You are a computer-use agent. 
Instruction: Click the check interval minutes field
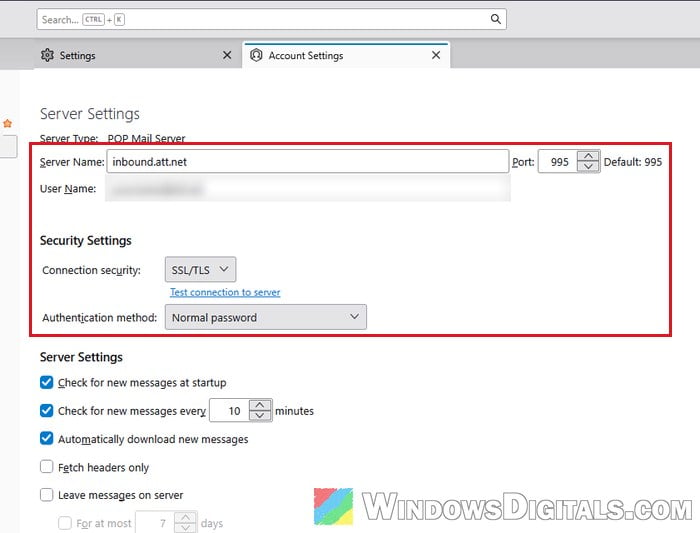(229, 411)
